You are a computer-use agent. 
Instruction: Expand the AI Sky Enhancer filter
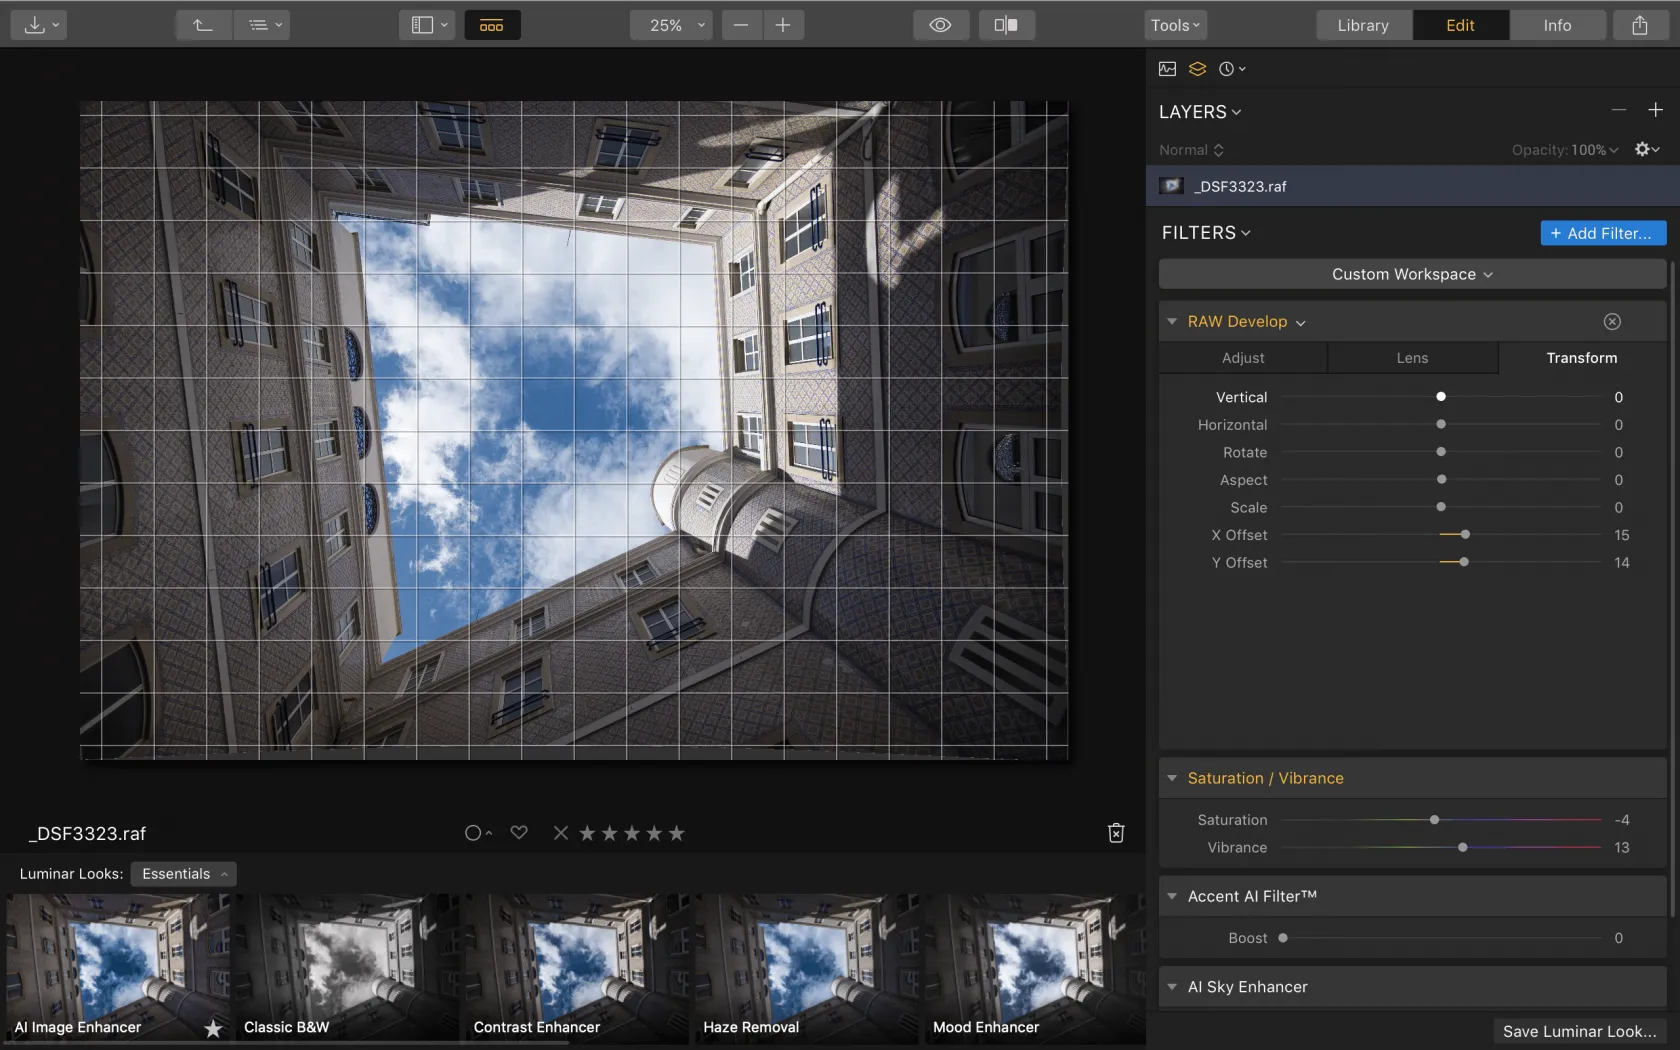1172,987
